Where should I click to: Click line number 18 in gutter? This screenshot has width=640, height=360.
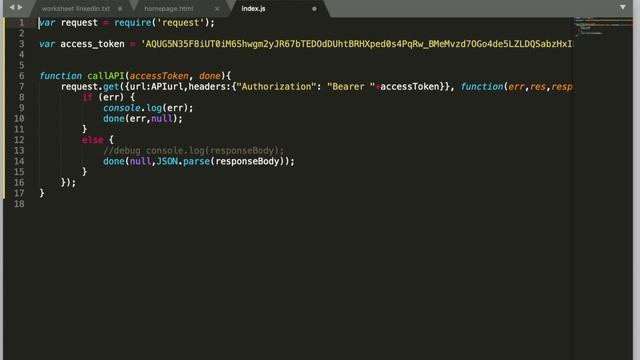[19, 204]
